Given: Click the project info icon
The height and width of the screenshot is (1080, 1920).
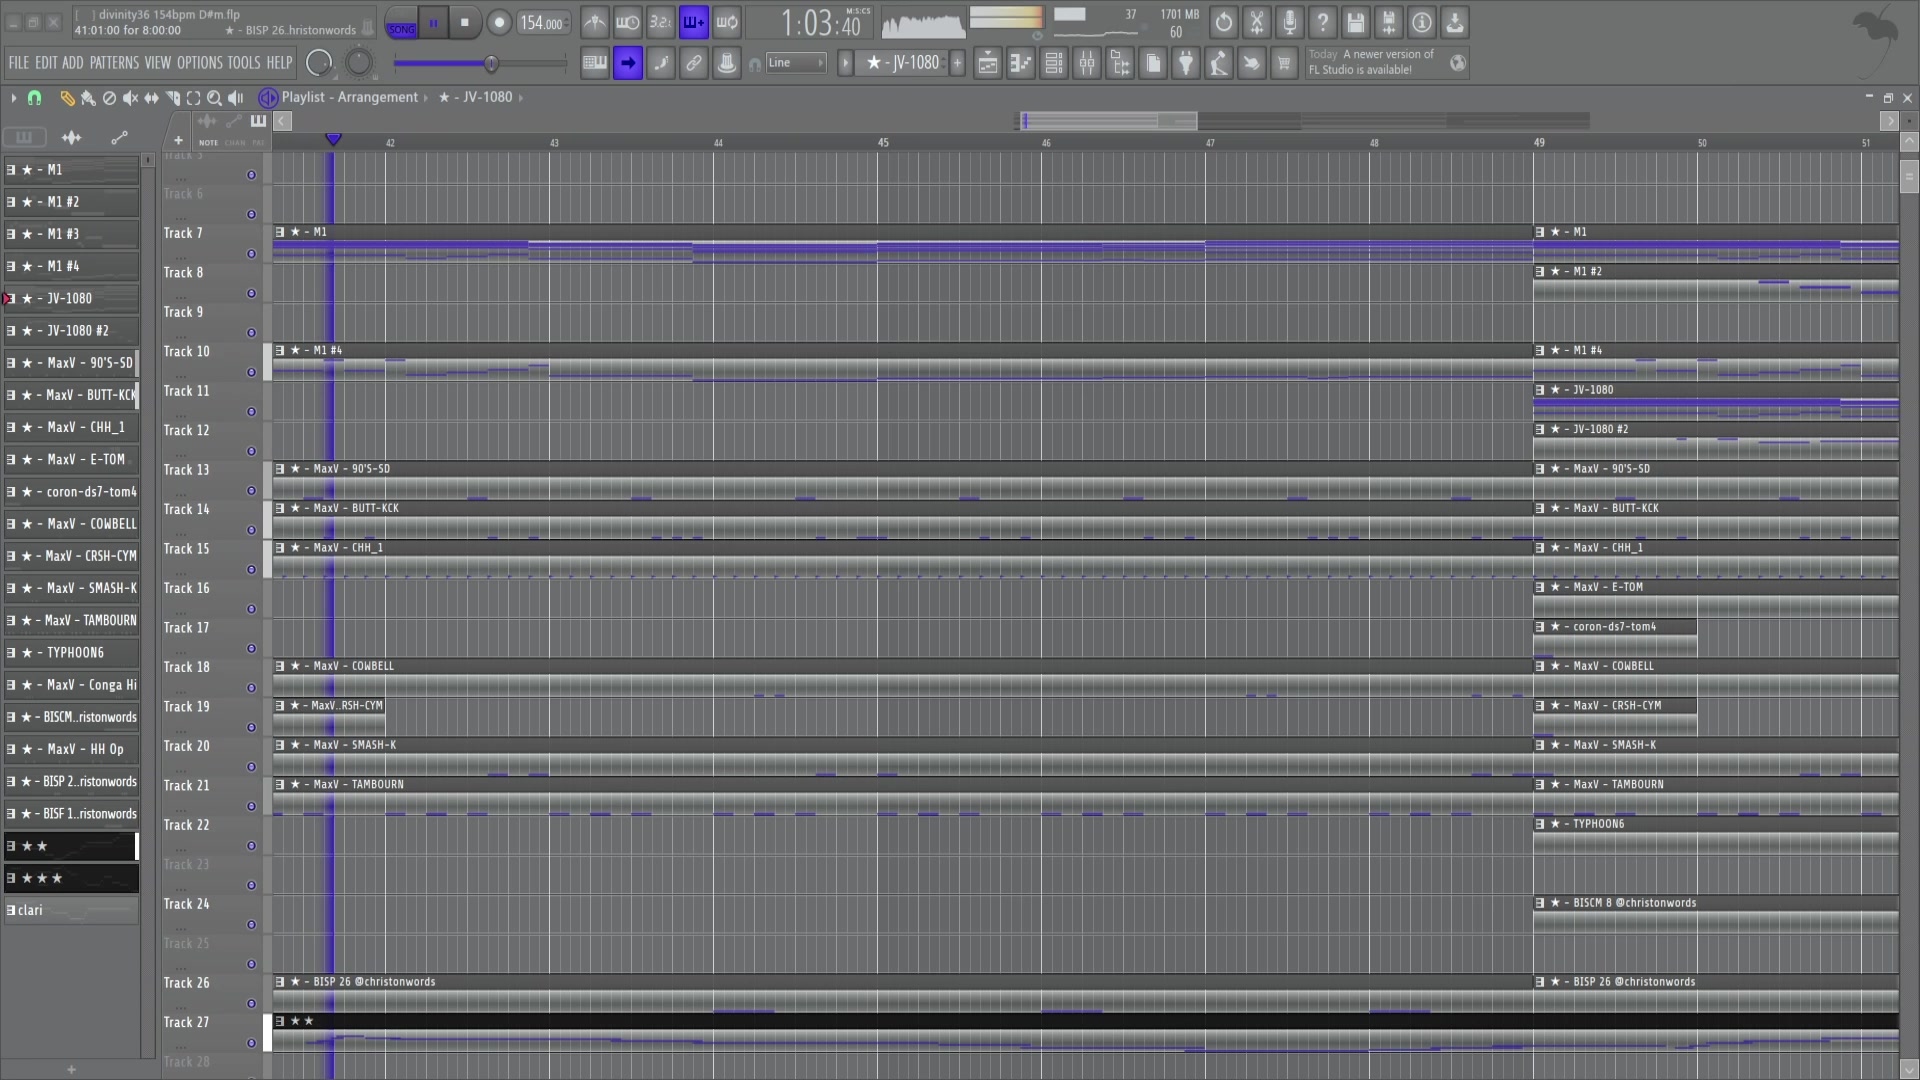Looking at the screenshot, I should (x=1422, y=22).
